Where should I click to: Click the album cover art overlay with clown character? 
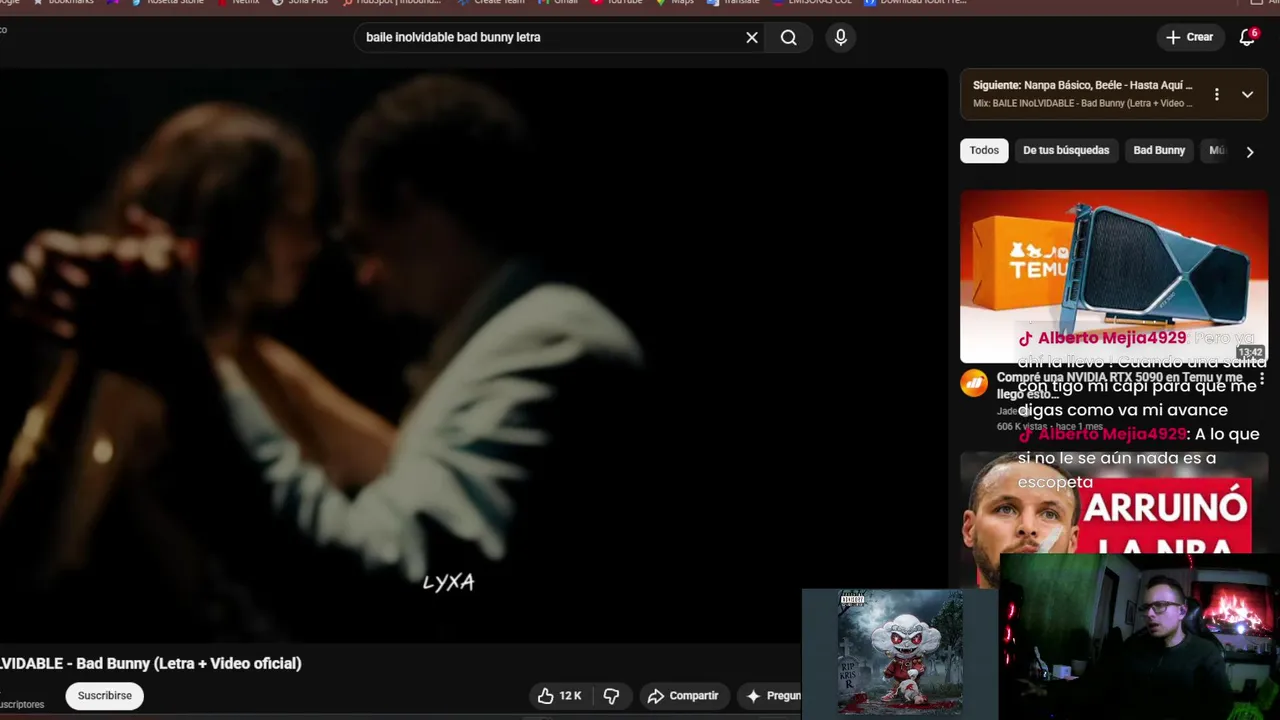(900, 653)
